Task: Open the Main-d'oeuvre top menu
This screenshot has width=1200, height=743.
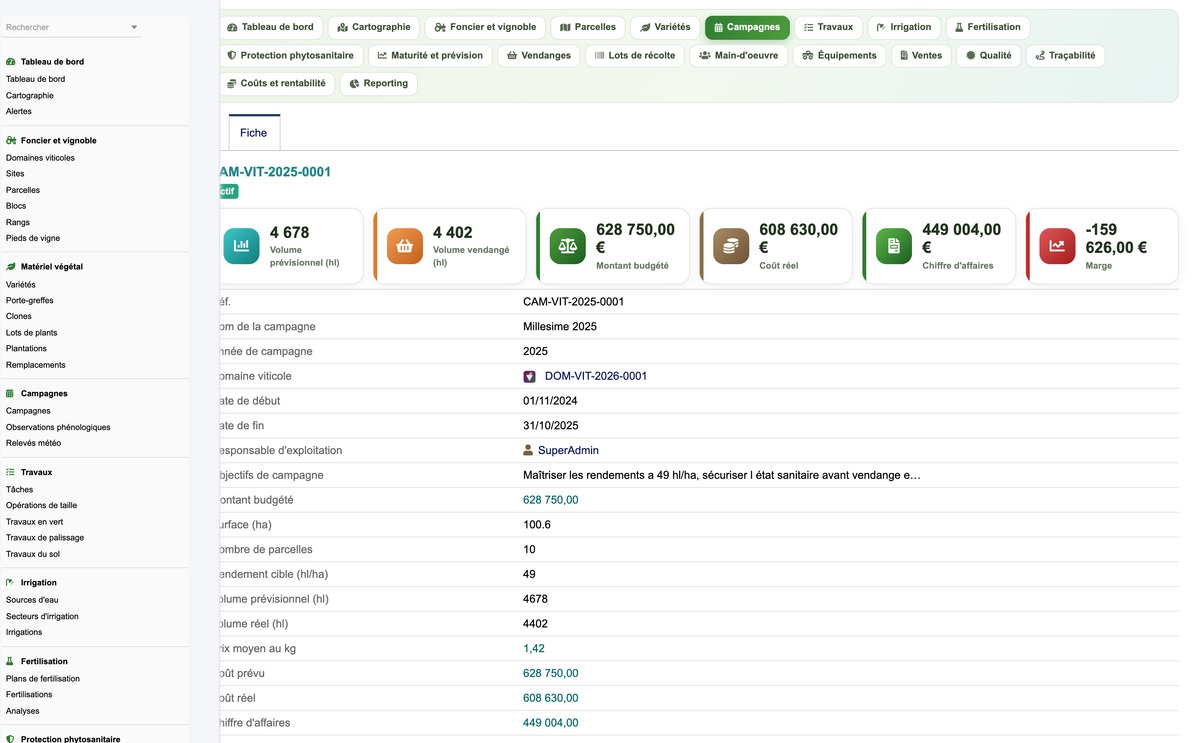Action: point(739,55)
